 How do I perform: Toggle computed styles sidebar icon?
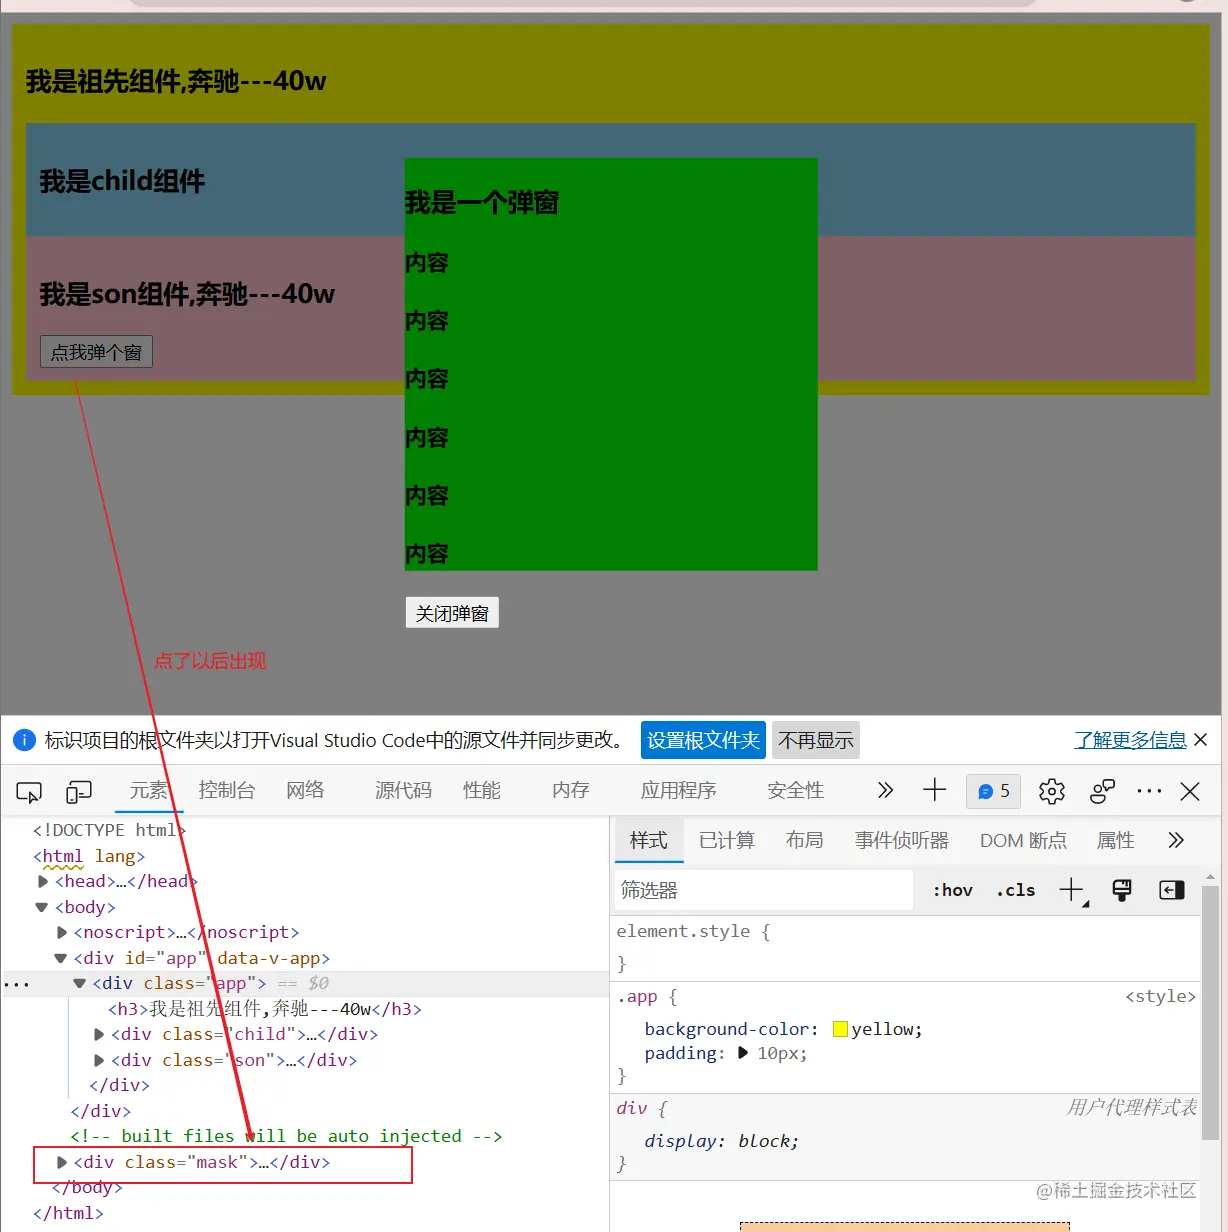[x=1171, y=890]
